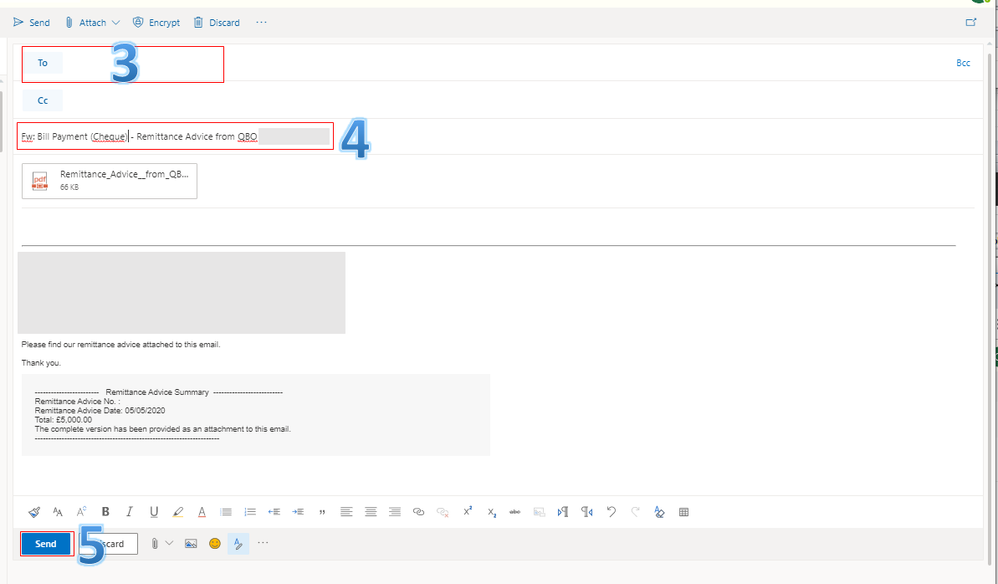Image resolution: width=998 pixels, height=584 pixels.
Task: Insert a numbered list
Action: click(250, 511)
